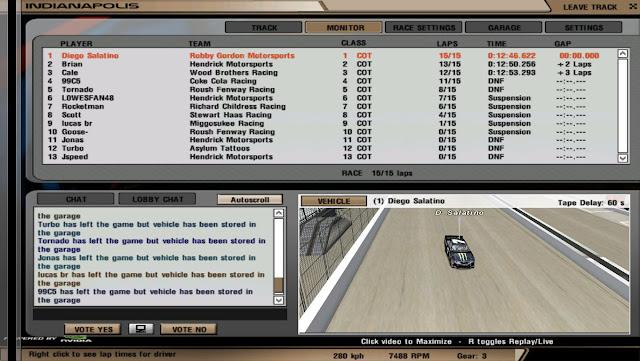640x361 pixels.
Task: Click the 'Gear: 3' readout
Action: click(x=472, y=356)
